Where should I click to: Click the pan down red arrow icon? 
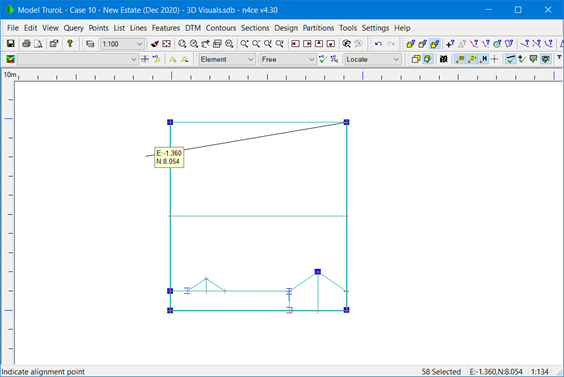(331, 44)
